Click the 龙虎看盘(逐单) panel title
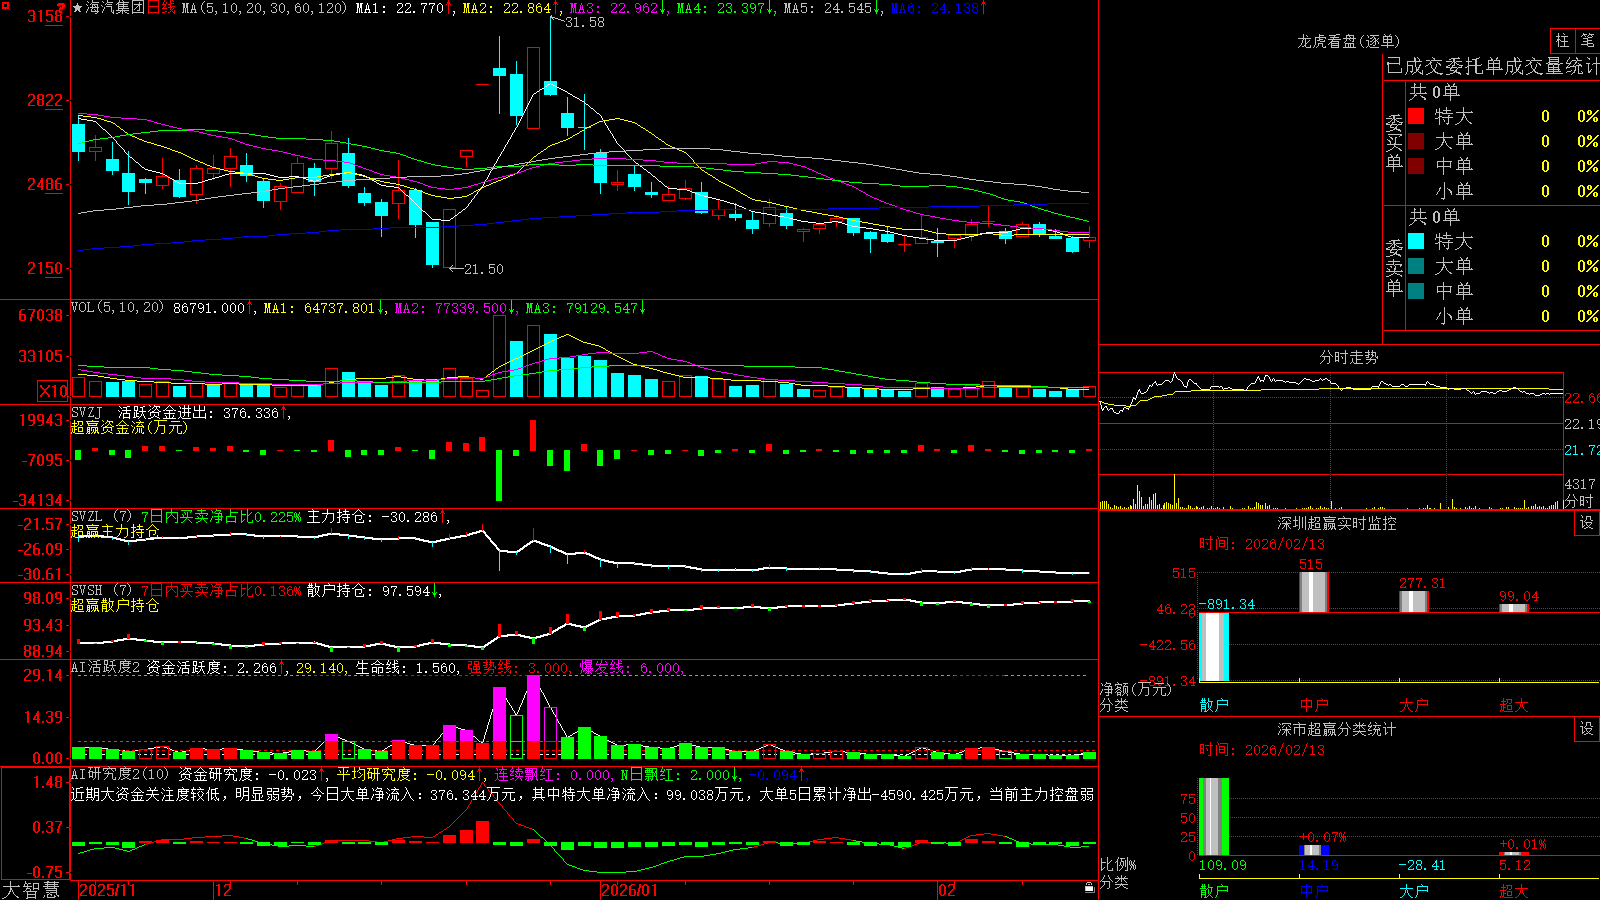The width and height of the screenshot is (1600, 900). point(1349,41)
